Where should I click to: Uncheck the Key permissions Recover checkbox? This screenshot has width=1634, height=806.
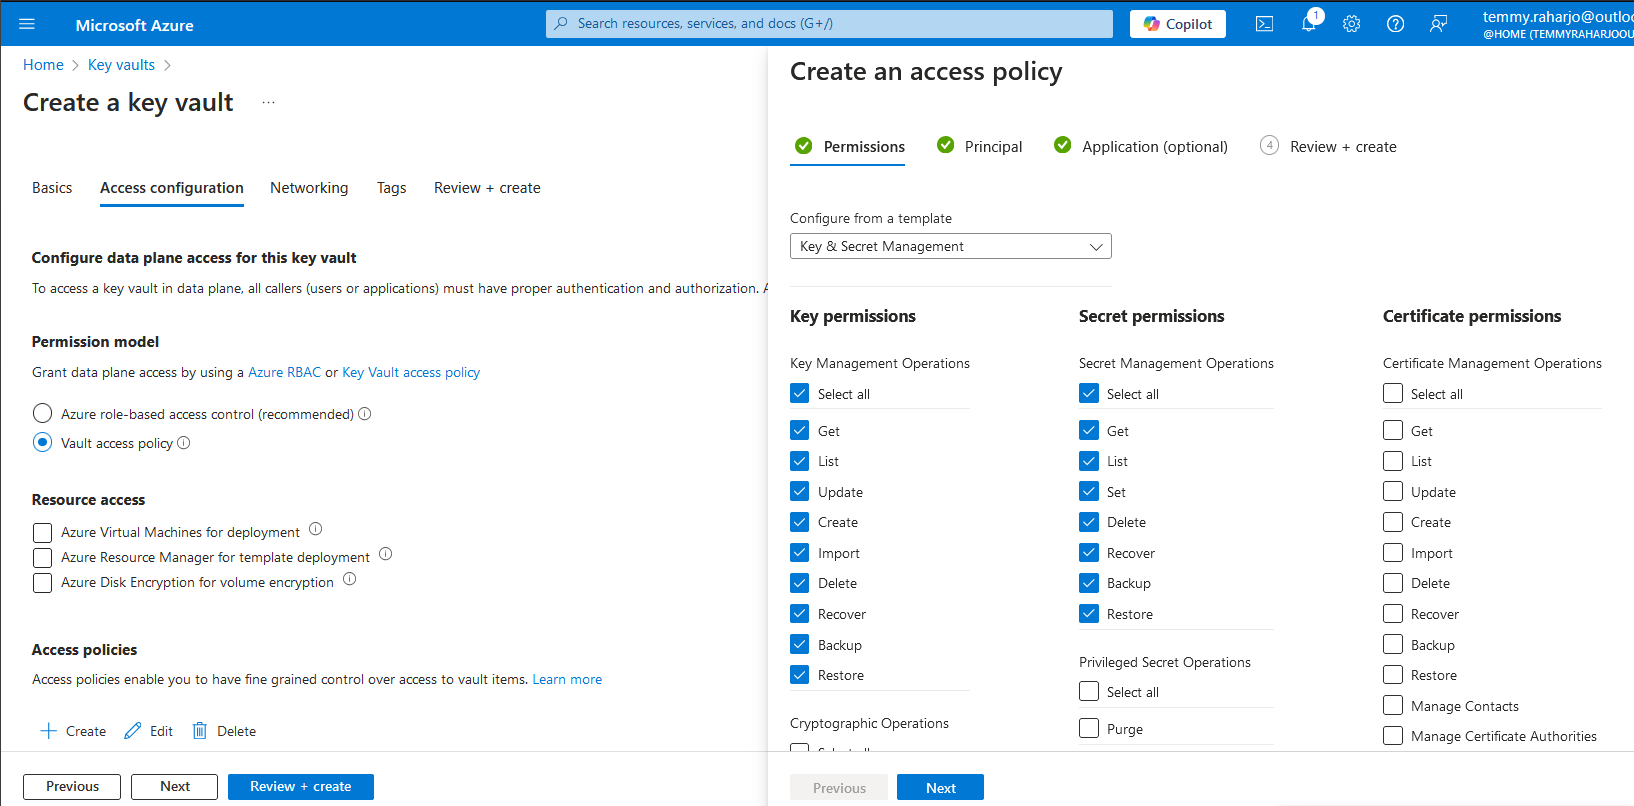[800, 613]
